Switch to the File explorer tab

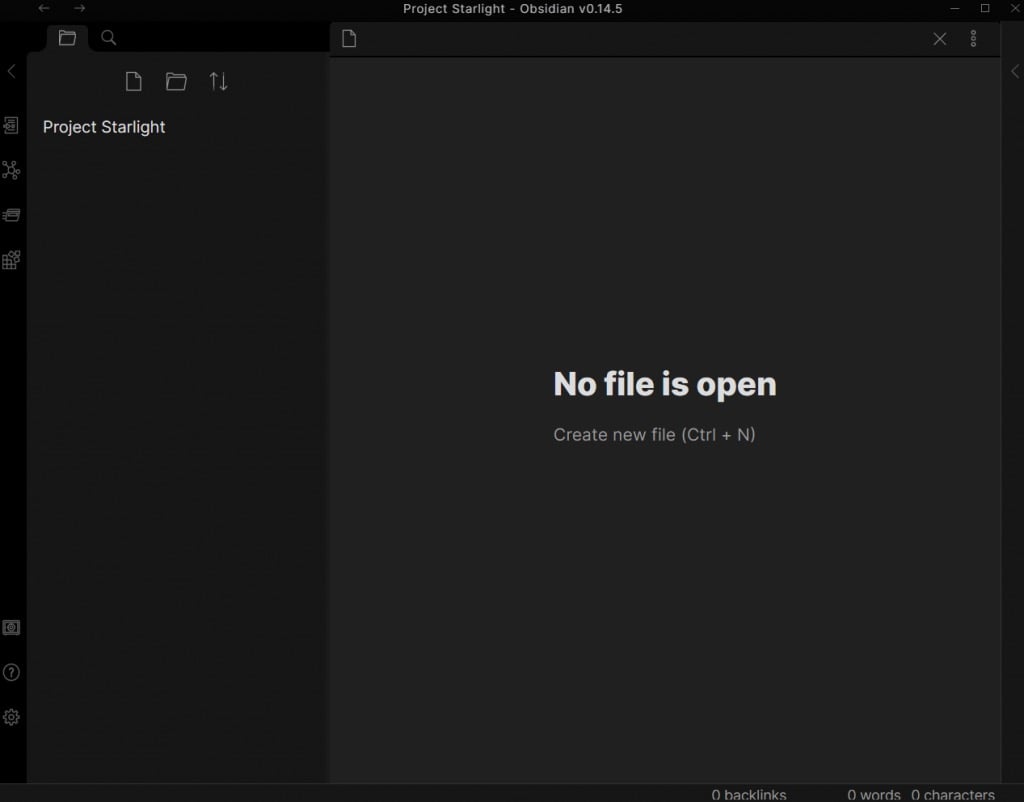[x=67, y=38]
